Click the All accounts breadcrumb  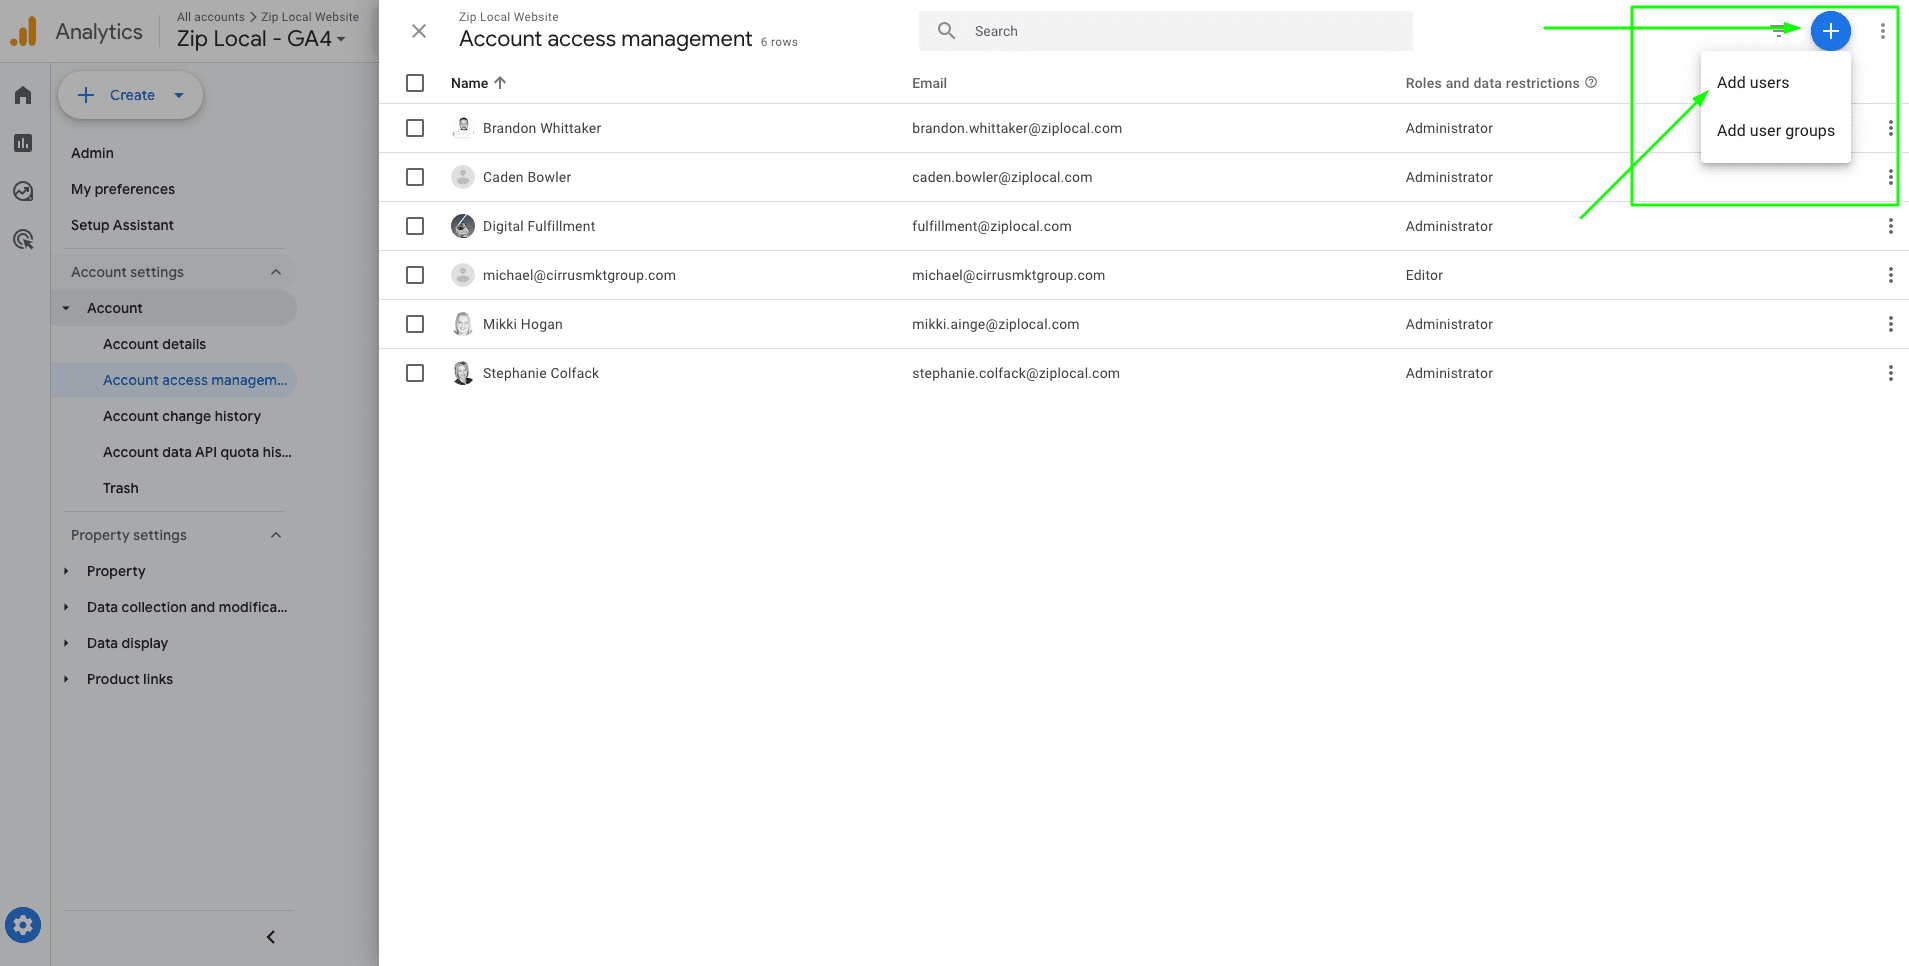[x=211, y=17]
